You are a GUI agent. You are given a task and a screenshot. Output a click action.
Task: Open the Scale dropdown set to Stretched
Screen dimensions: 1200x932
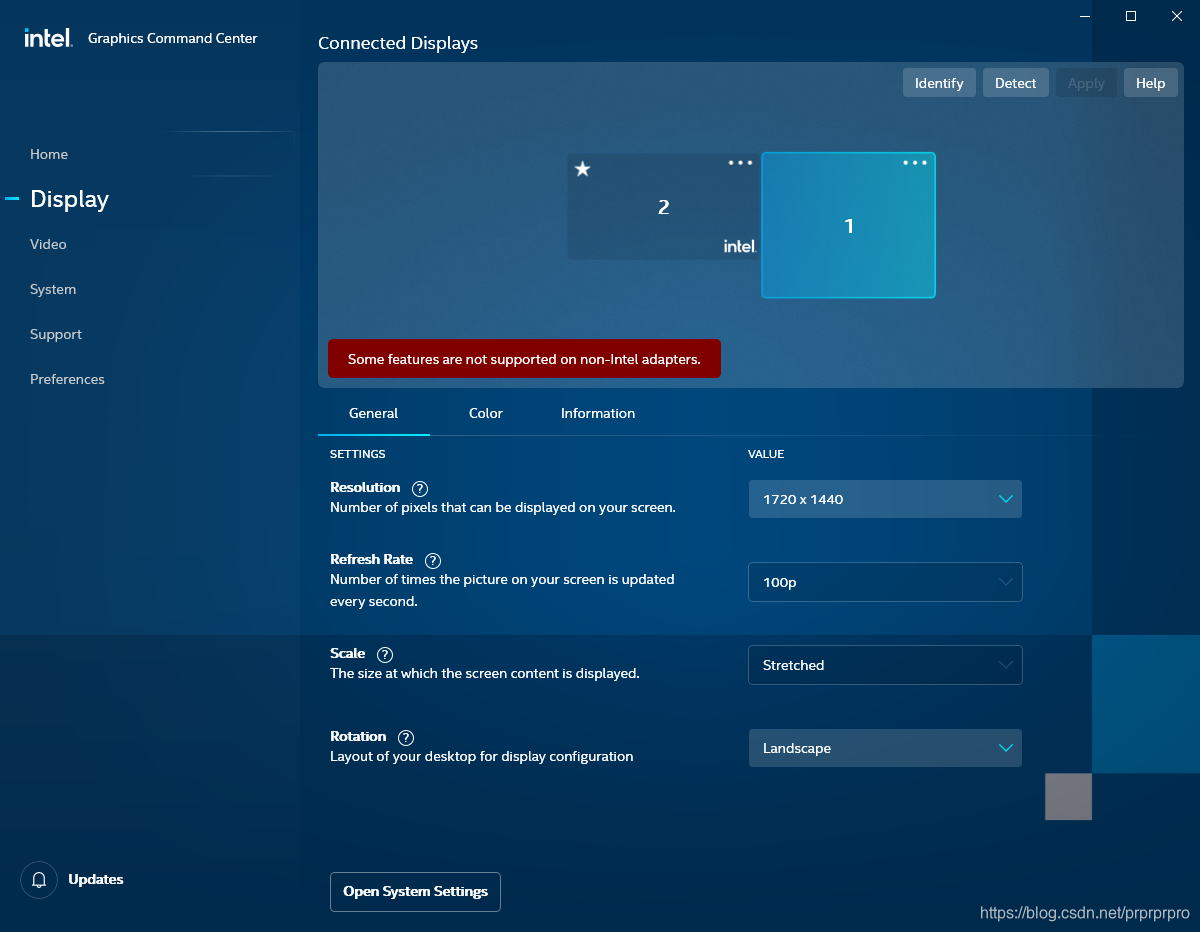(x=885, y=665)
